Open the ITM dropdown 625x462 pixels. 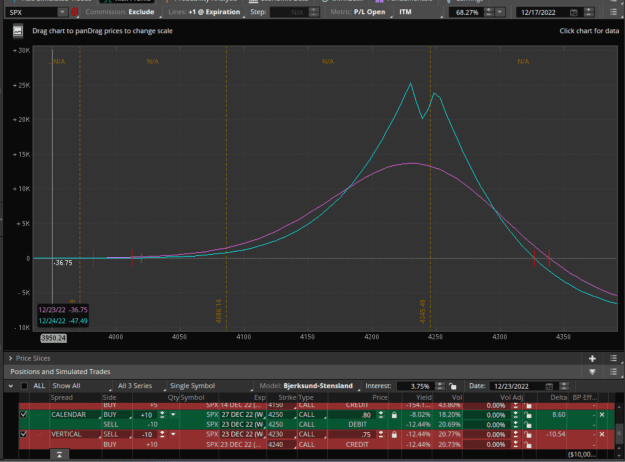(420, 12)
